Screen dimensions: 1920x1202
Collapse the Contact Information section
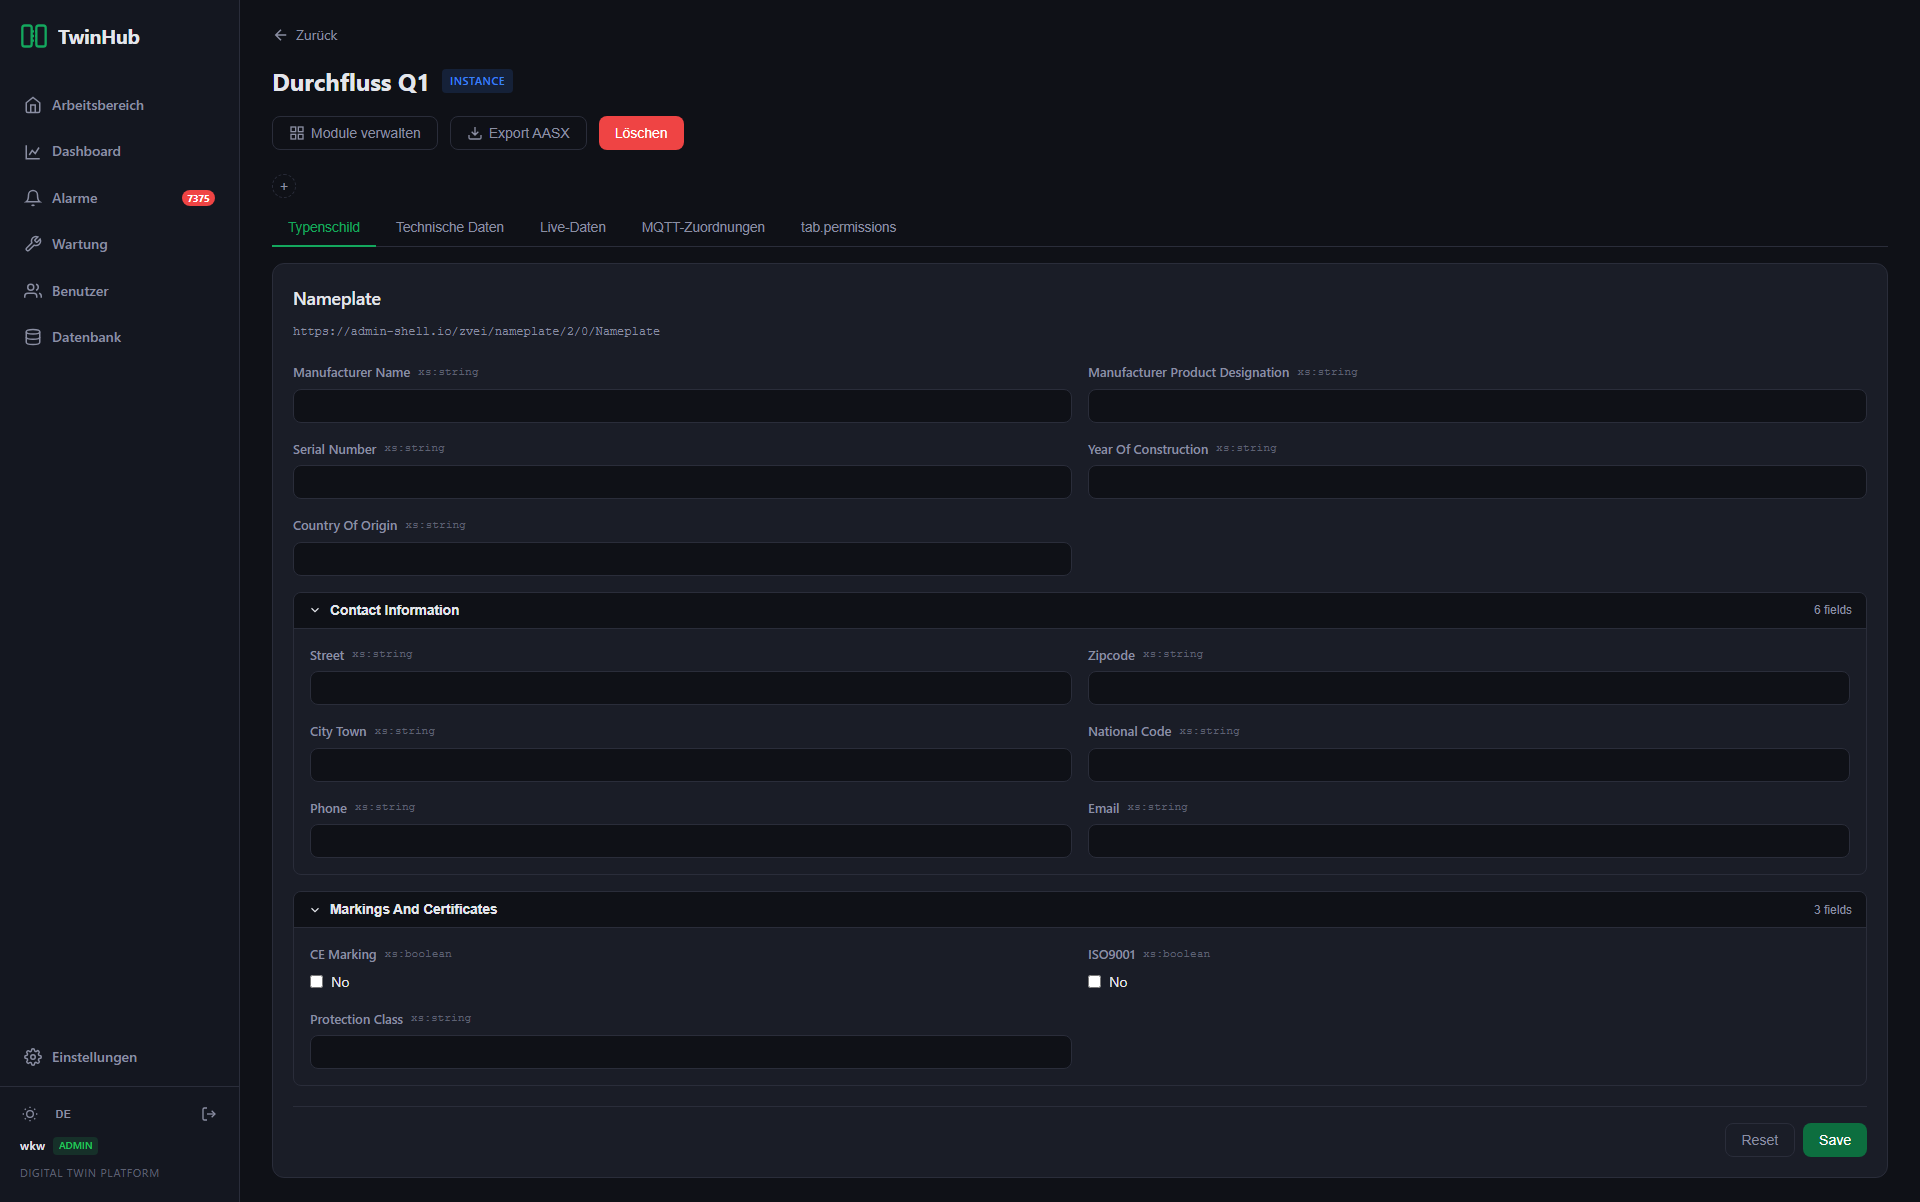(x=1080, y=610)
